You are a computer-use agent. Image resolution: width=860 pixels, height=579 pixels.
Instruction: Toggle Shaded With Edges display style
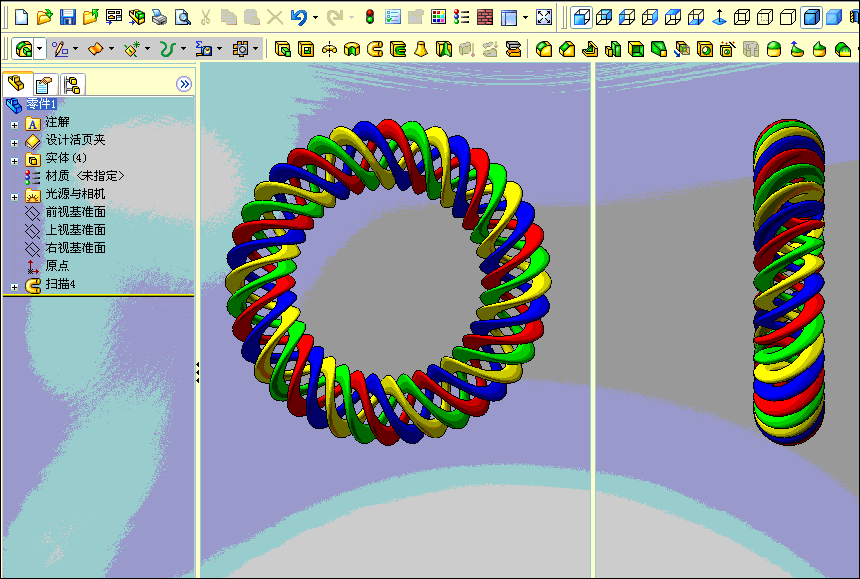click(811, 17)
